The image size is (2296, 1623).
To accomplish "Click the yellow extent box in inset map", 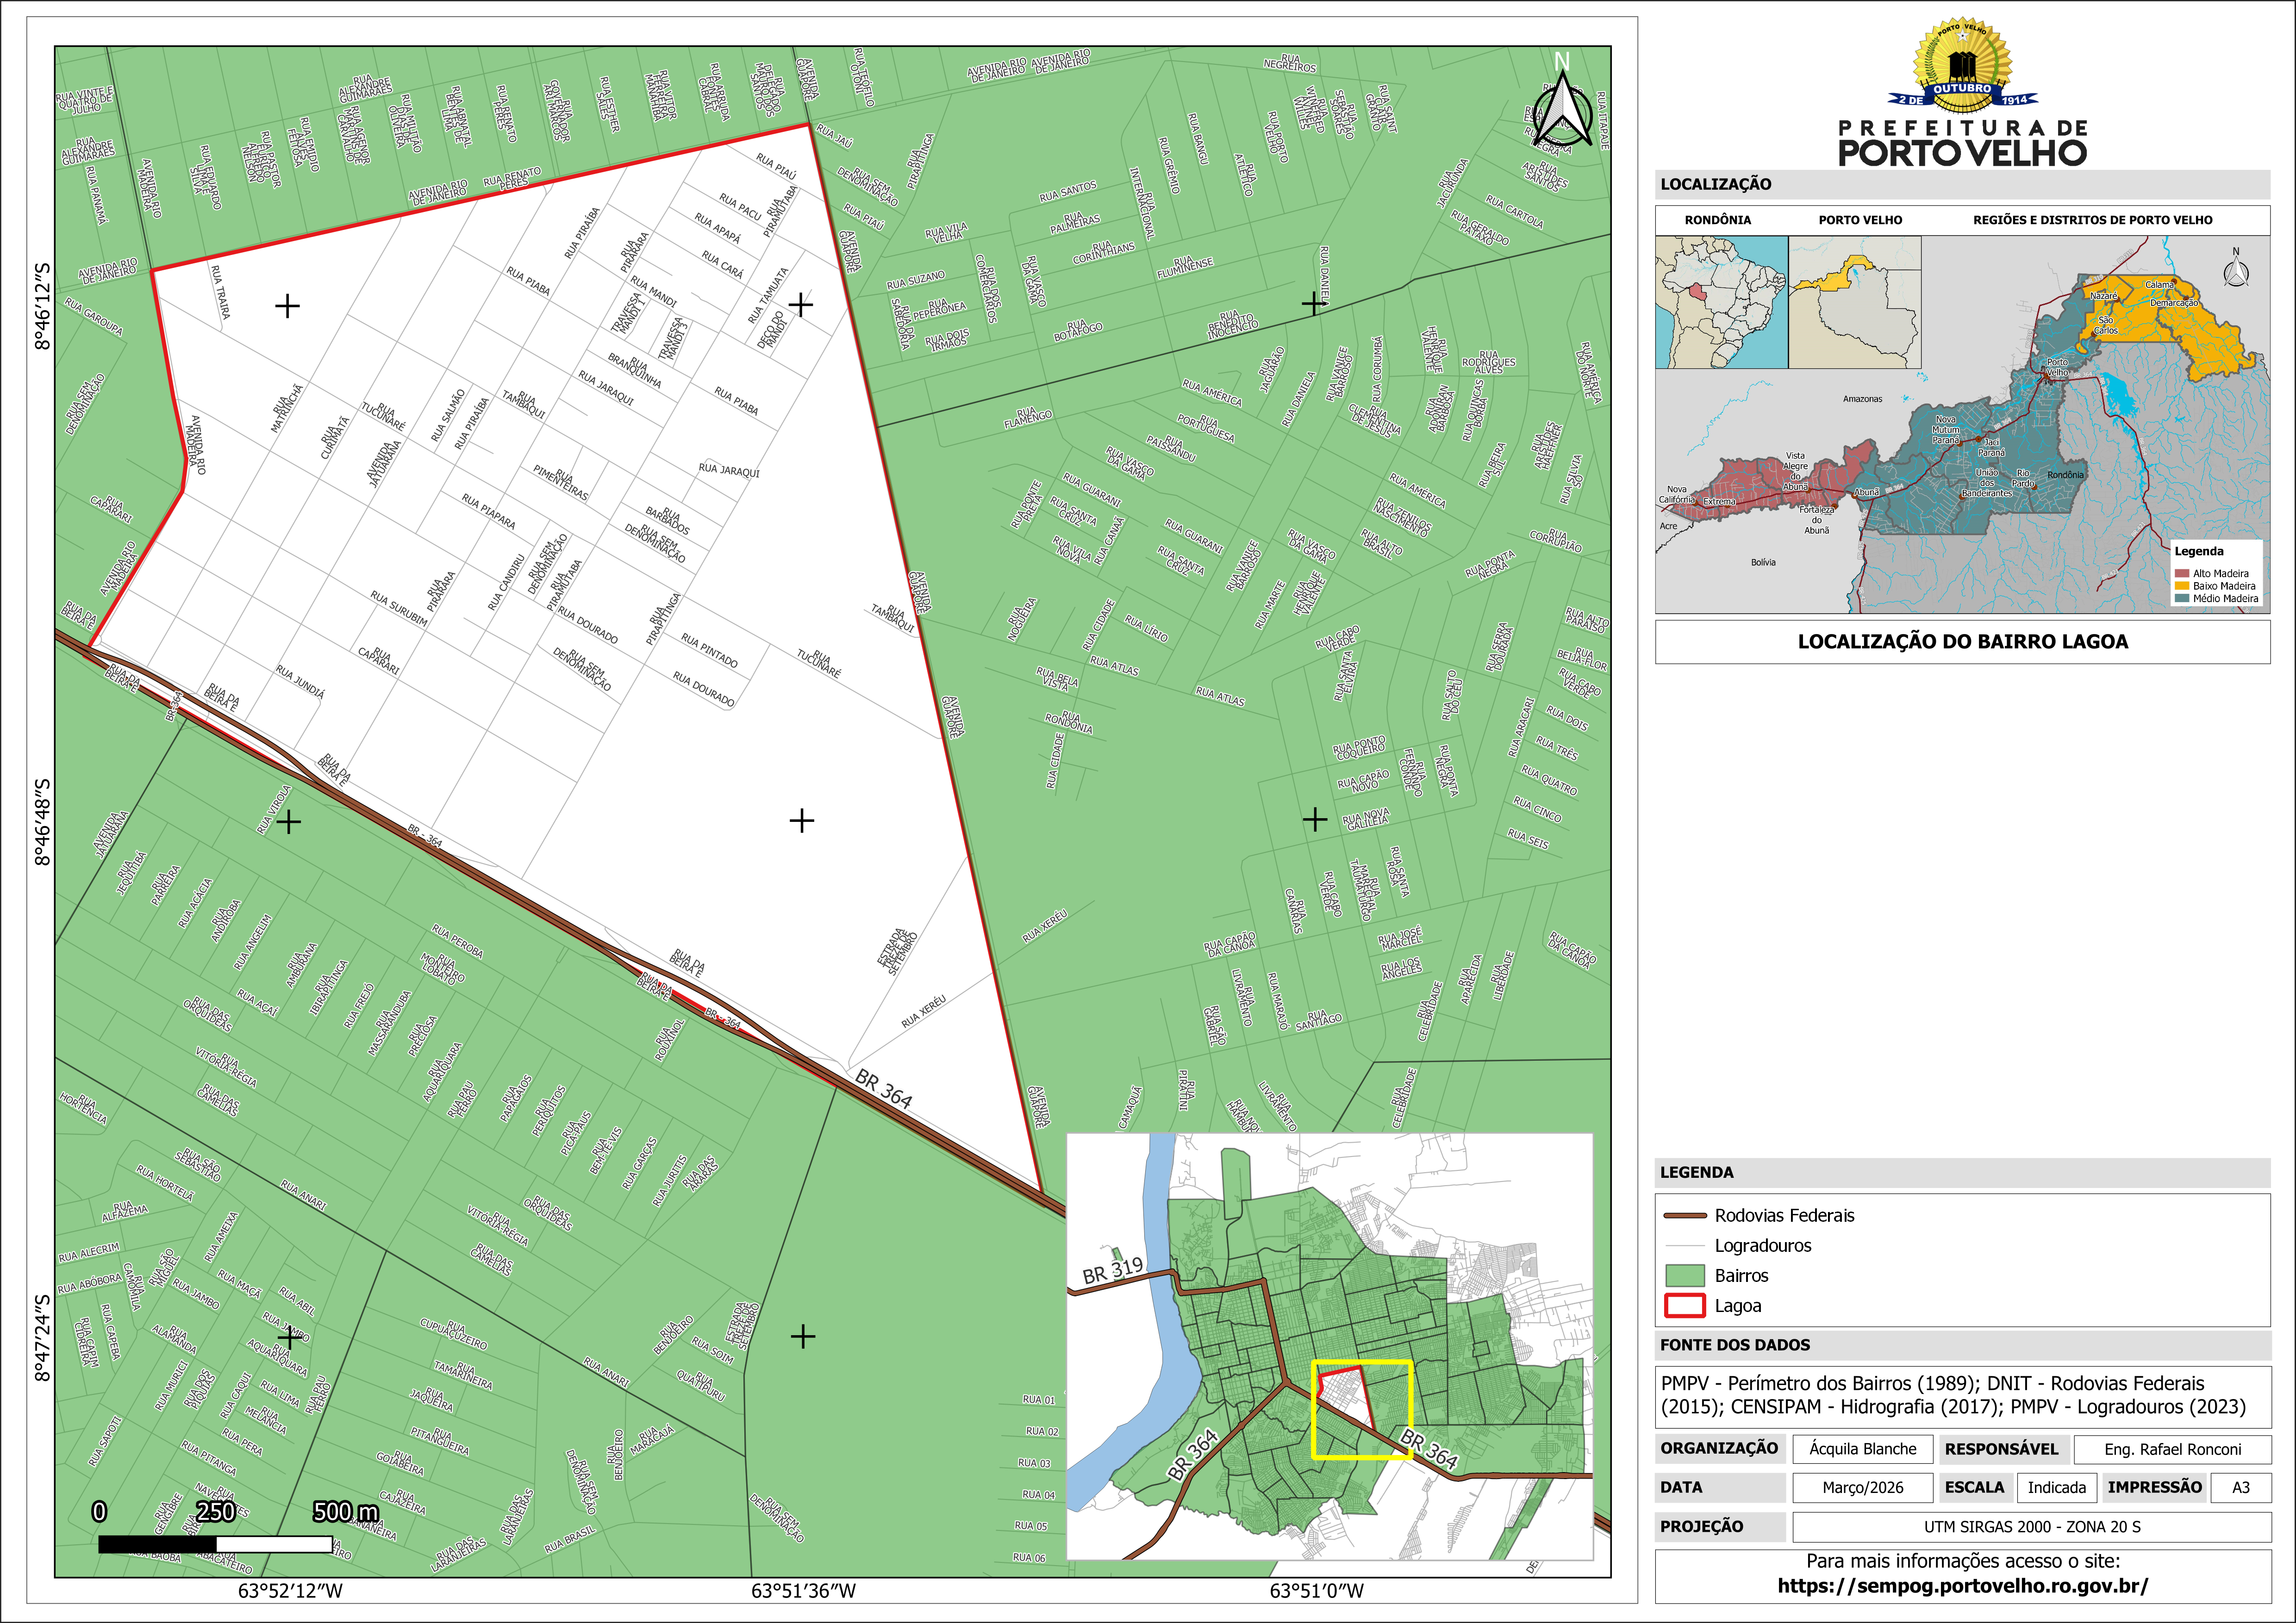I will (x=1361, y=1409).
